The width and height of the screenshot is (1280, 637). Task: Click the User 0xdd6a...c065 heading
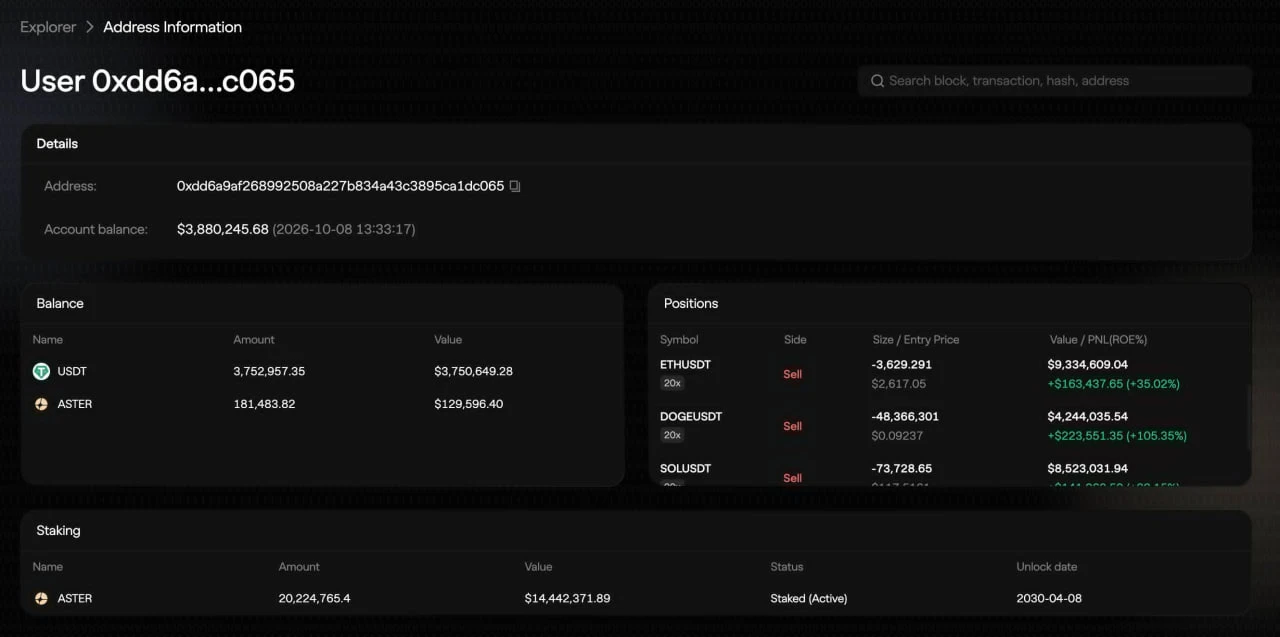[x=158, y=81]
